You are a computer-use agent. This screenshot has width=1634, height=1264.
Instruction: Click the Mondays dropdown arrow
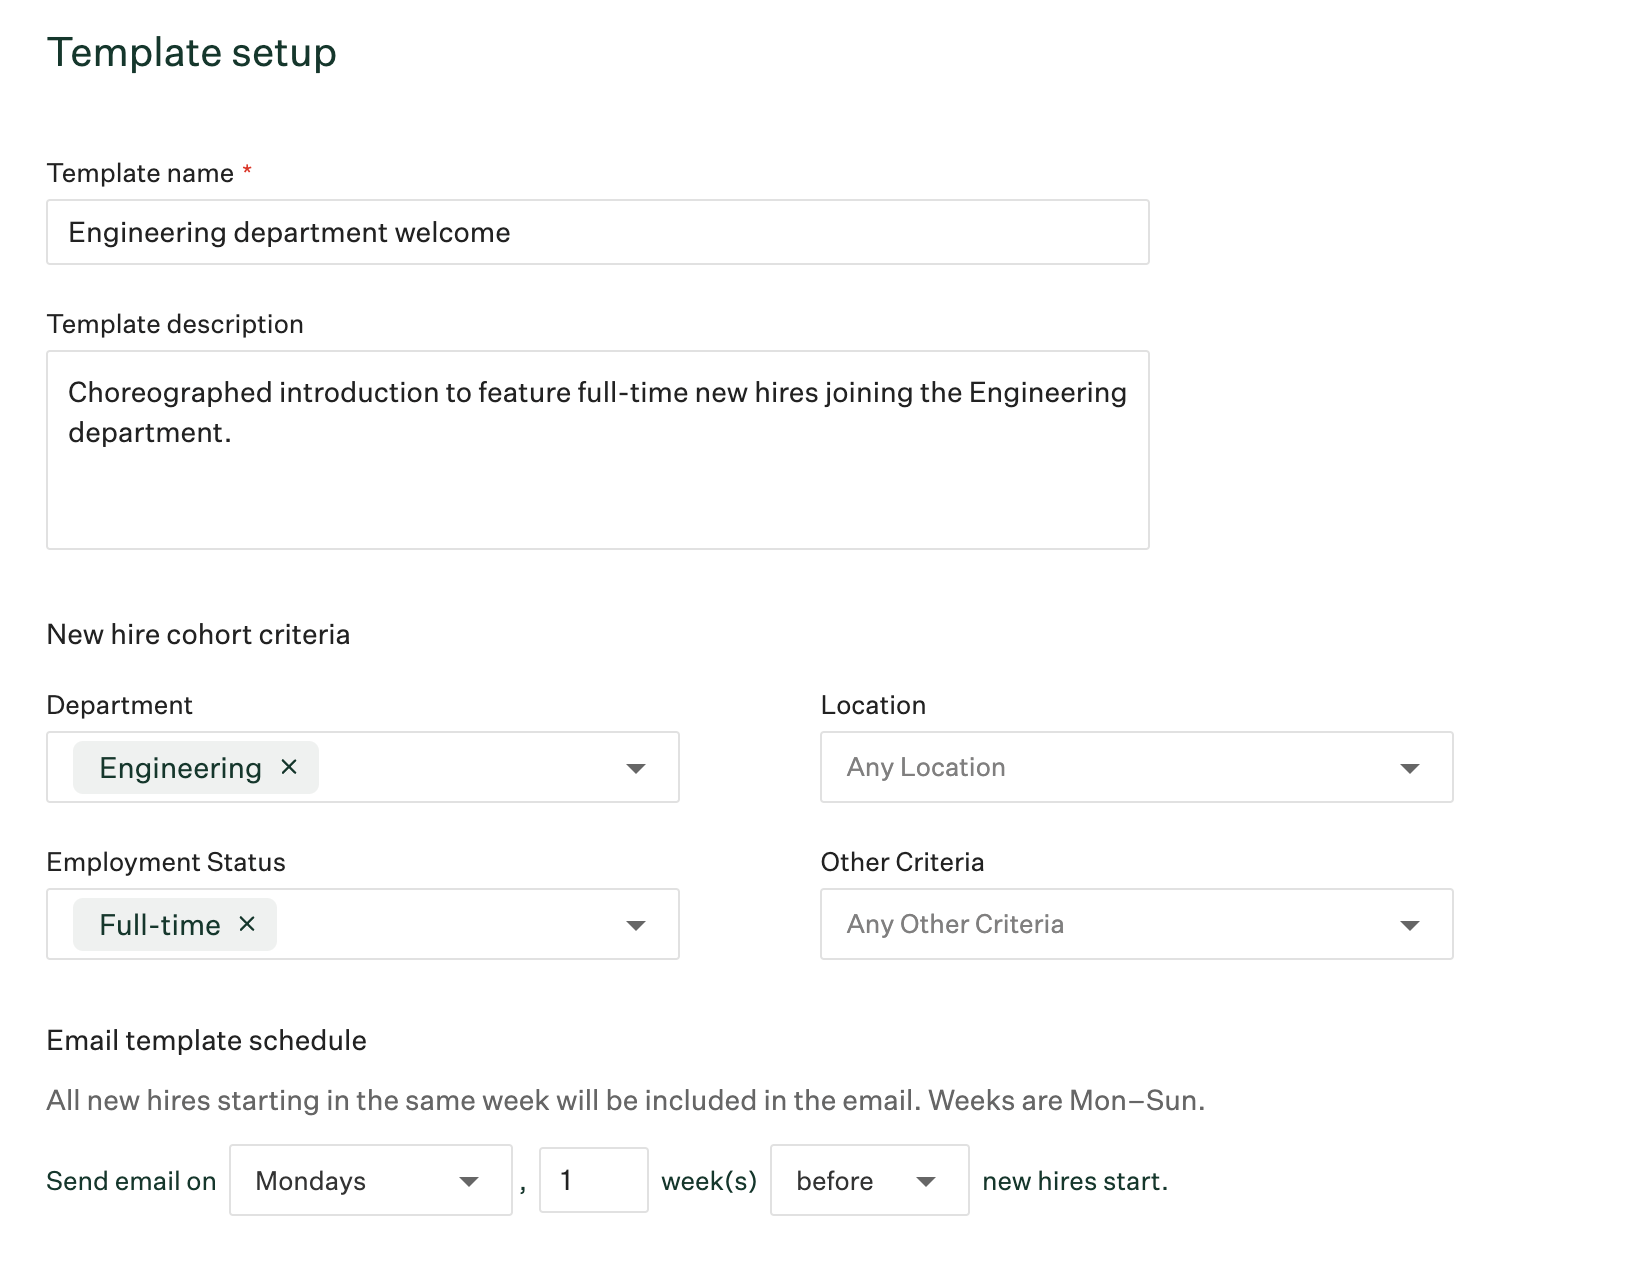pos(468,1181)
